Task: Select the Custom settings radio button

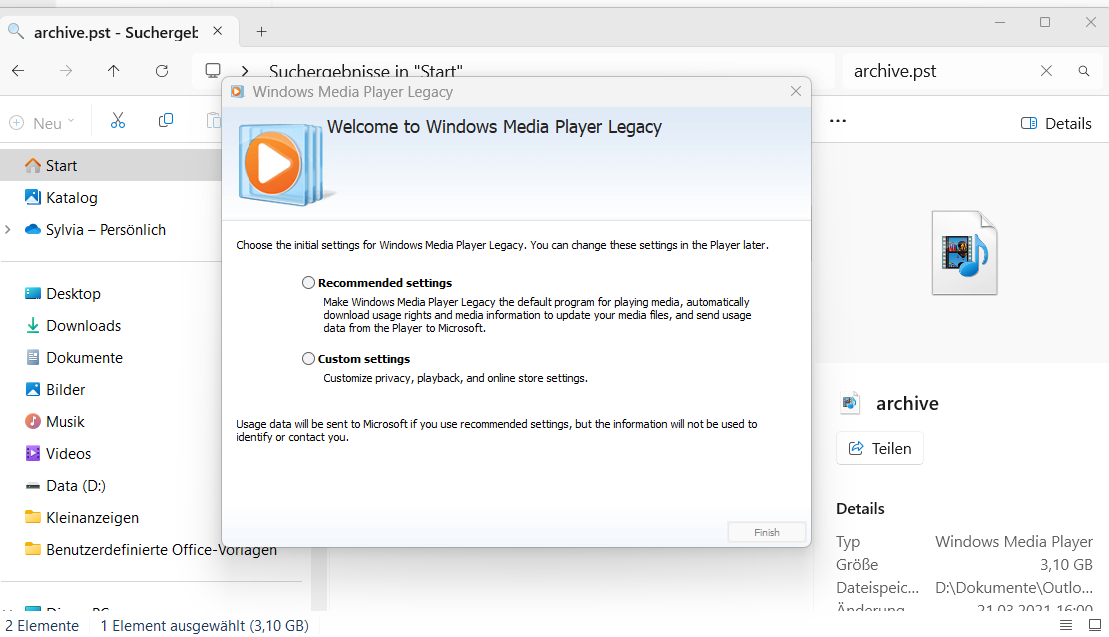Action: (x=308, y=358)
